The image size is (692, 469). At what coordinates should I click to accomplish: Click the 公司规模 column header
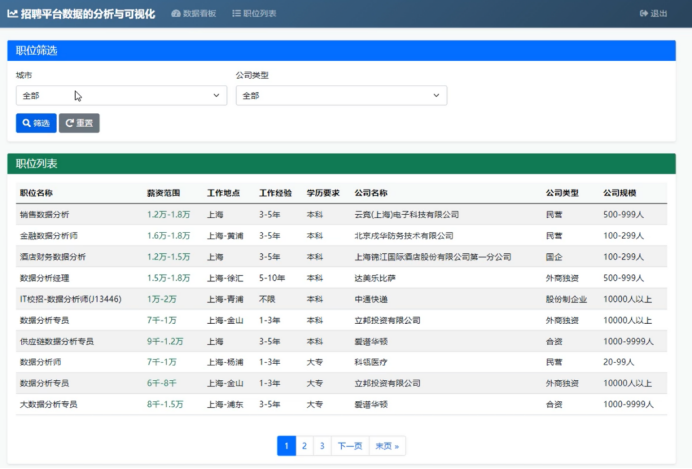pyautogui.click(x=620, y=193)
